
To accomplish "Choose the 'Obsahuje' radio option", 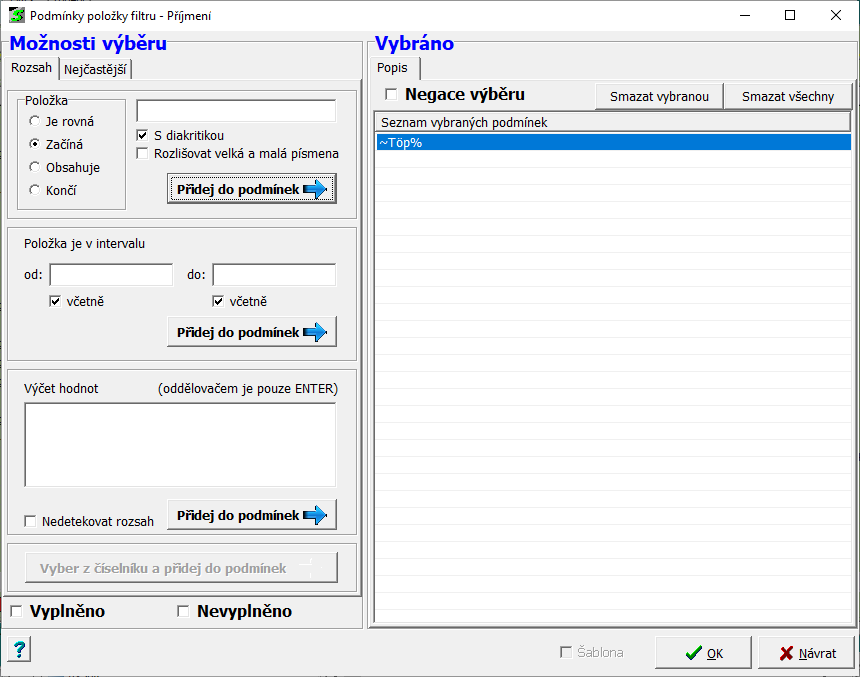I will point(36,167).
